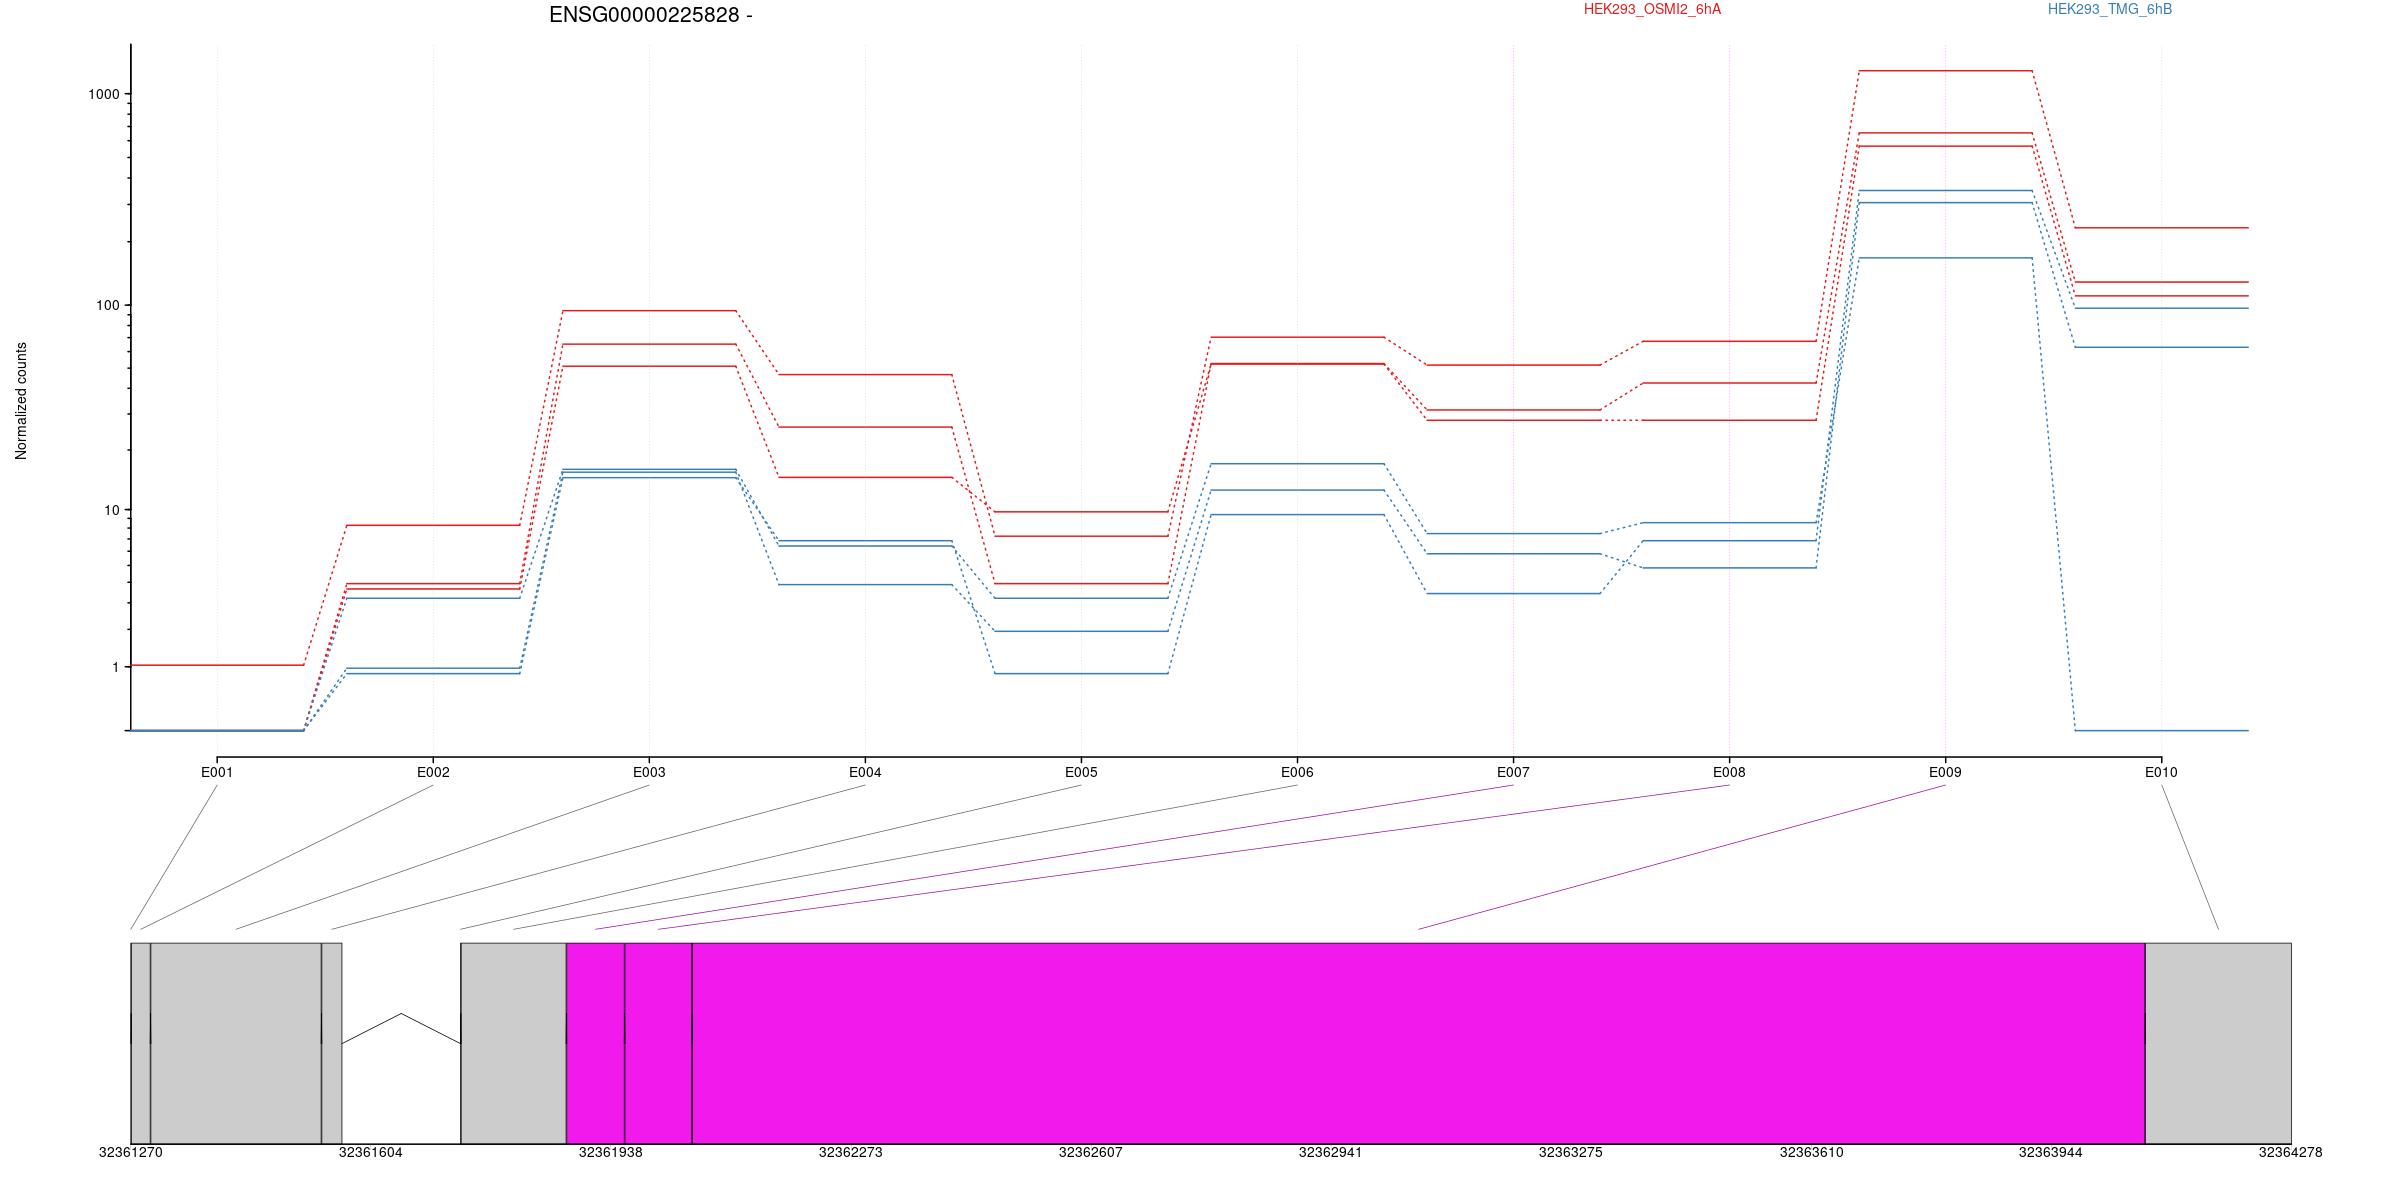Click genomic coordinate 32362273
This screenshot has width=2400, height=1200.
pyautogui.click(x=850, y=1152)
